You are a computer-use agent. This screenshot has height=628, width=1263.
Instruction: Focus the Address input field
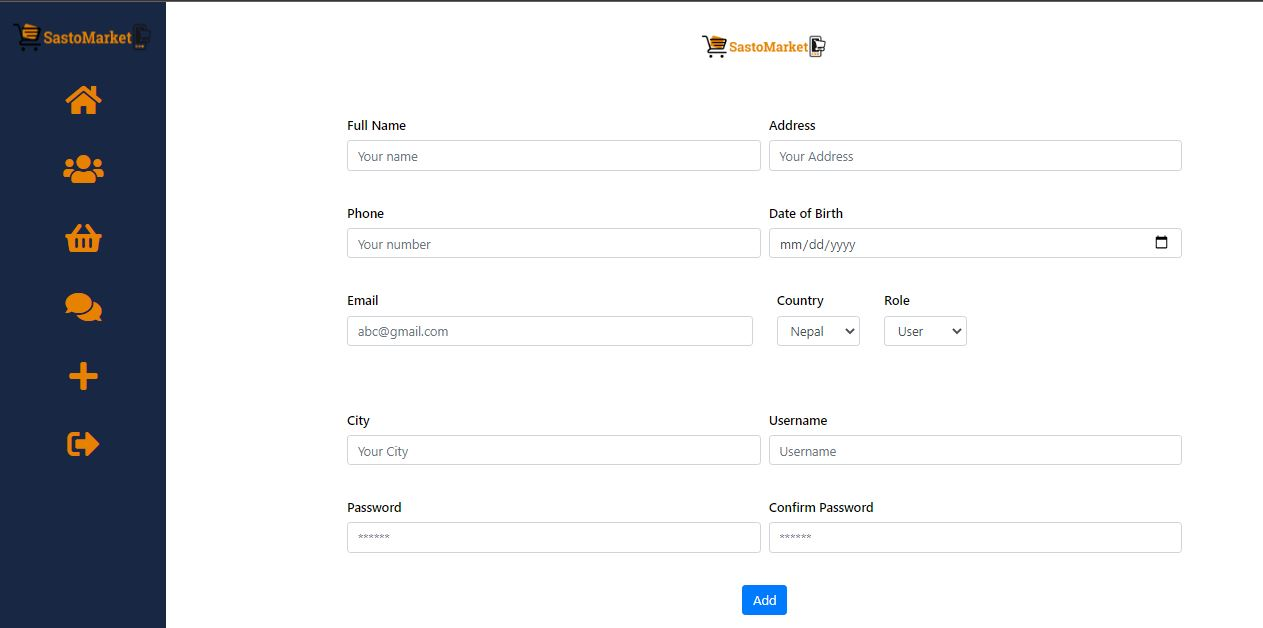(x=975, y=156)
